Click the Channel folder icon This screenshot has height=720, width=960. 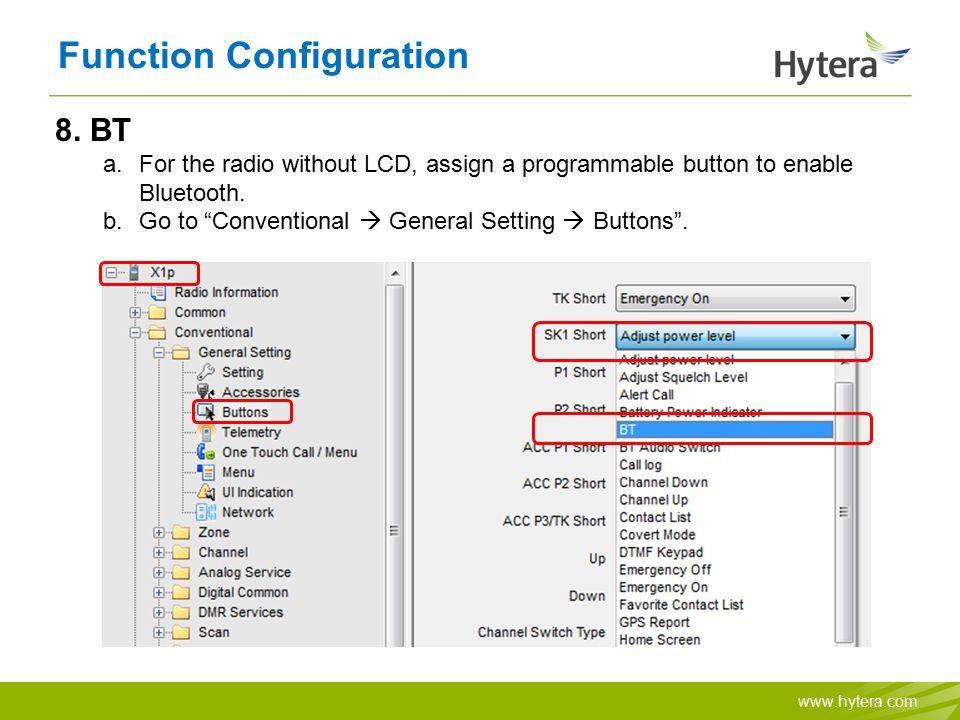click(181, 553)
